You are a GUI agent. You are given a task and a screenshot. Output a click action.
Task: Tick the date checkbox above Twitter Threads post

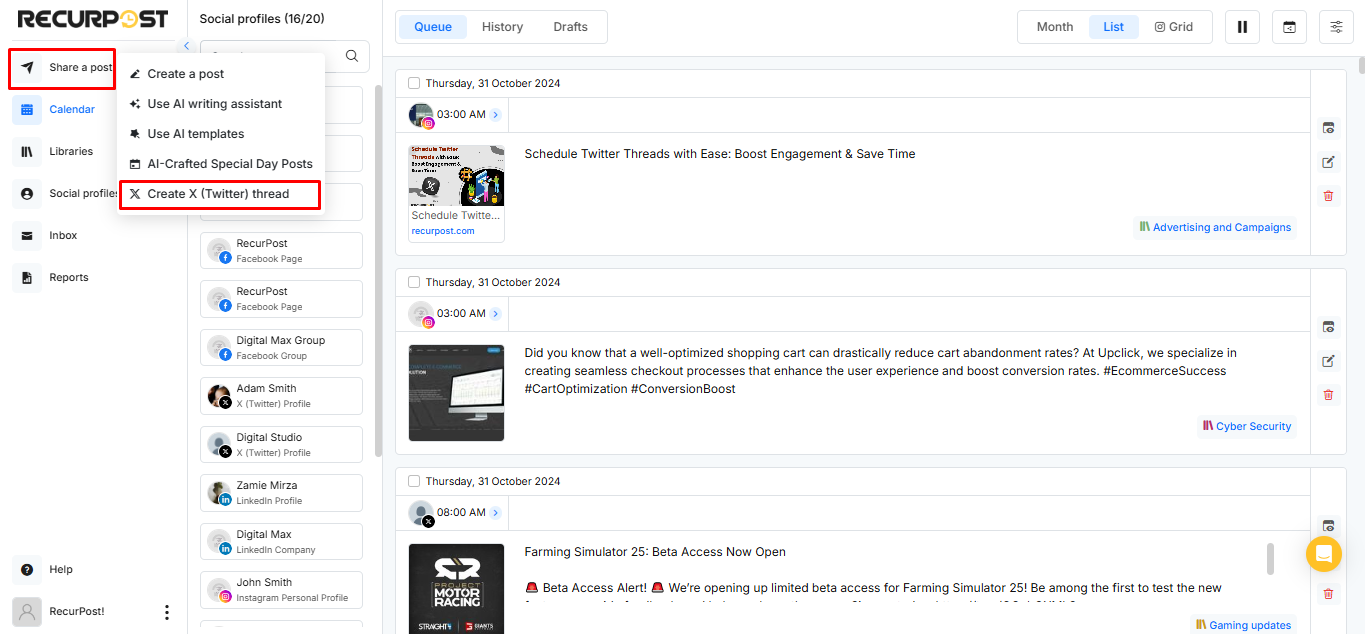pos(414,83)
